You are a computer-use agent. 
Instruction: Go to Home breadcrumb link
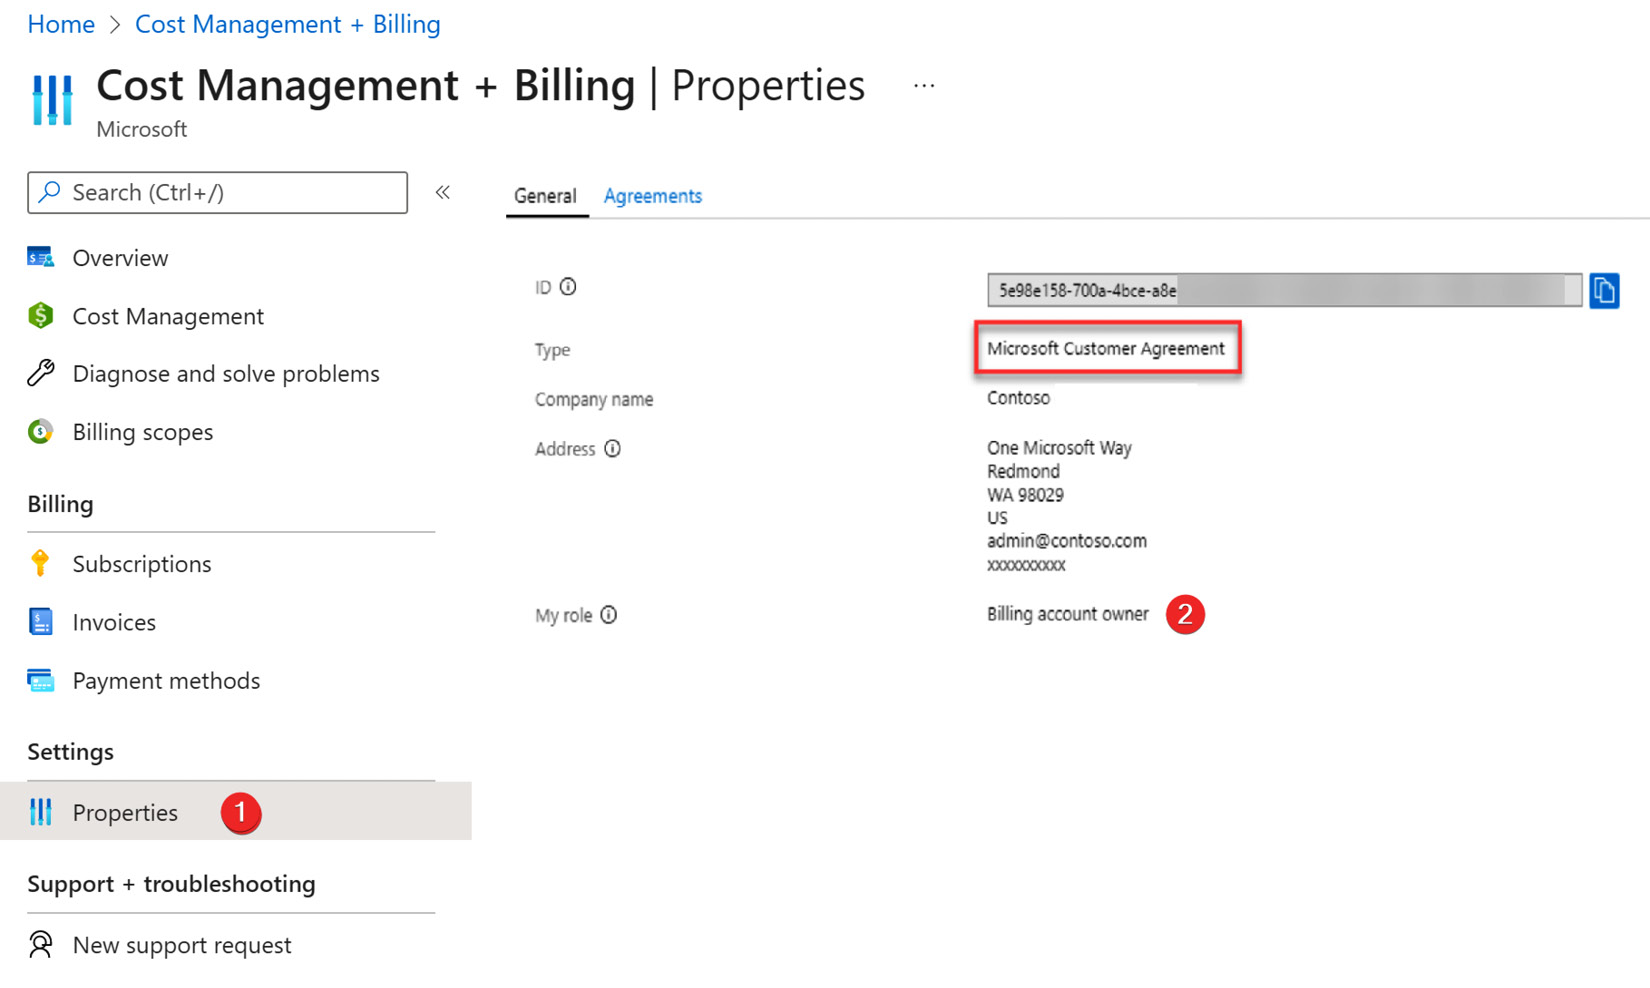61,24
